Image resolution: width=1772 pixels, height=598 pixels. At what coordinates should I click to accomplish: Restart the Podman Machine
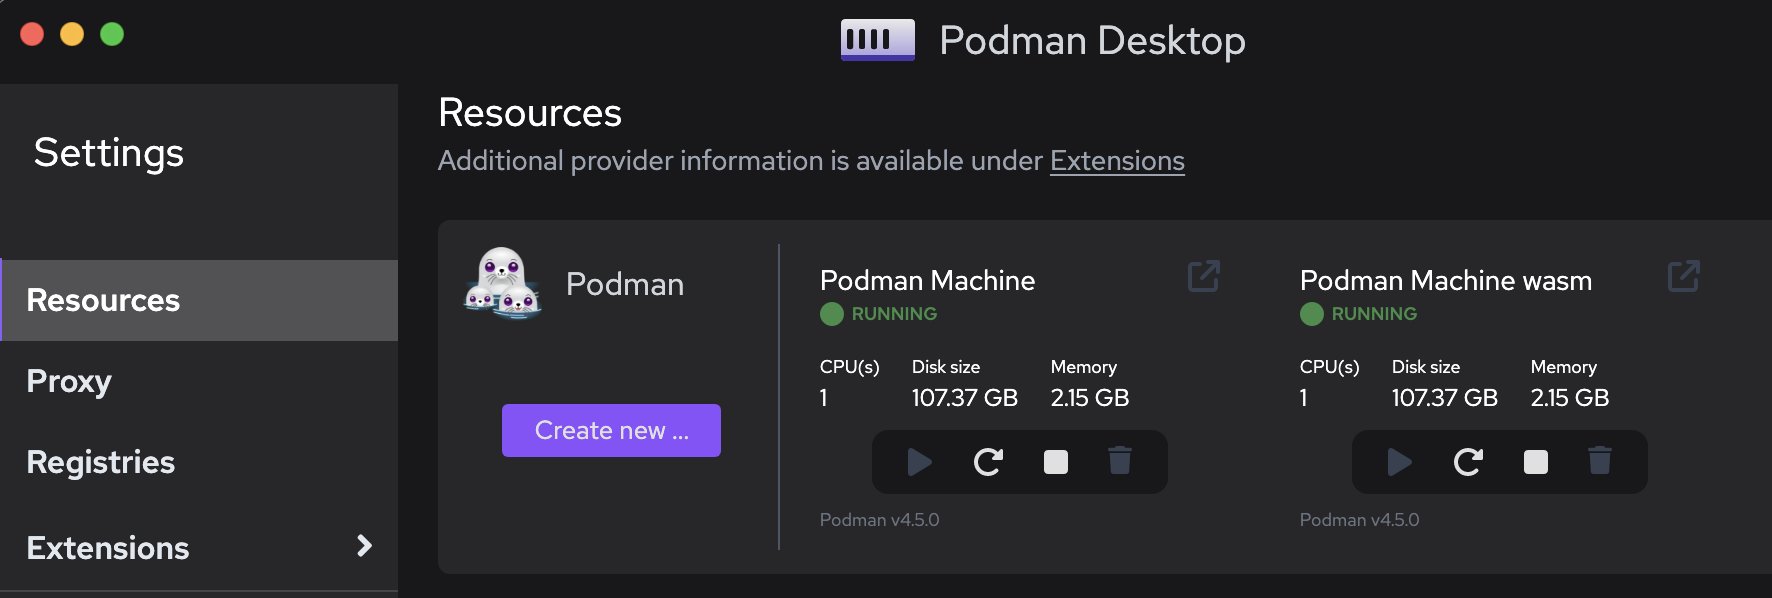point(987,462)
